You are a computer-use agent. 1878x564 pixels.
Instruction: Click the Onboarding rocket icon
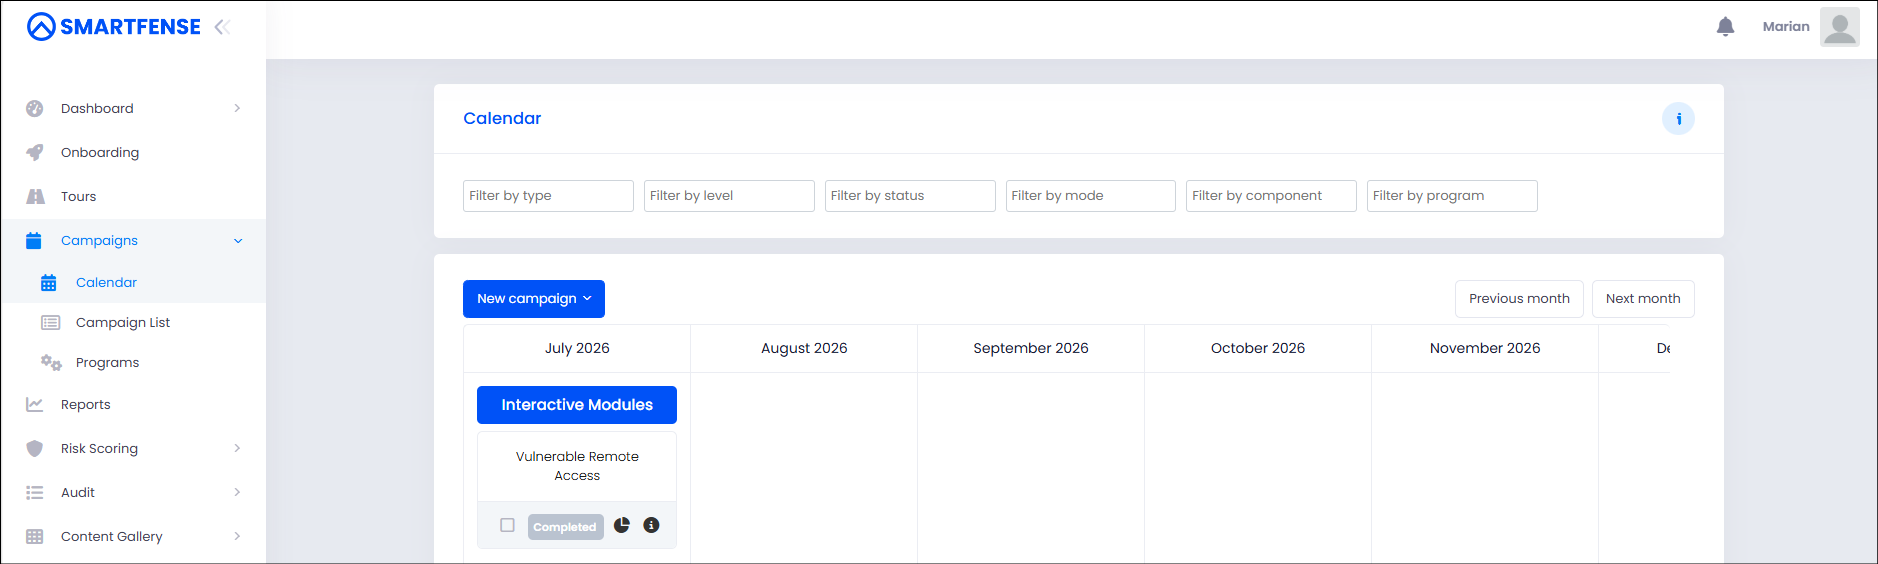coord(35,153)
